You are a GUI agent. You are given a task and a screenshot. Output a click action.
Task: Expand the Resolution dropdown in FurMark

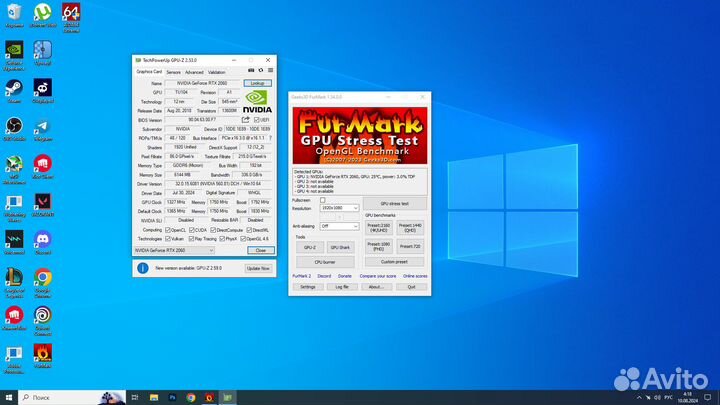pyautogui.click(x=340, y=208)
